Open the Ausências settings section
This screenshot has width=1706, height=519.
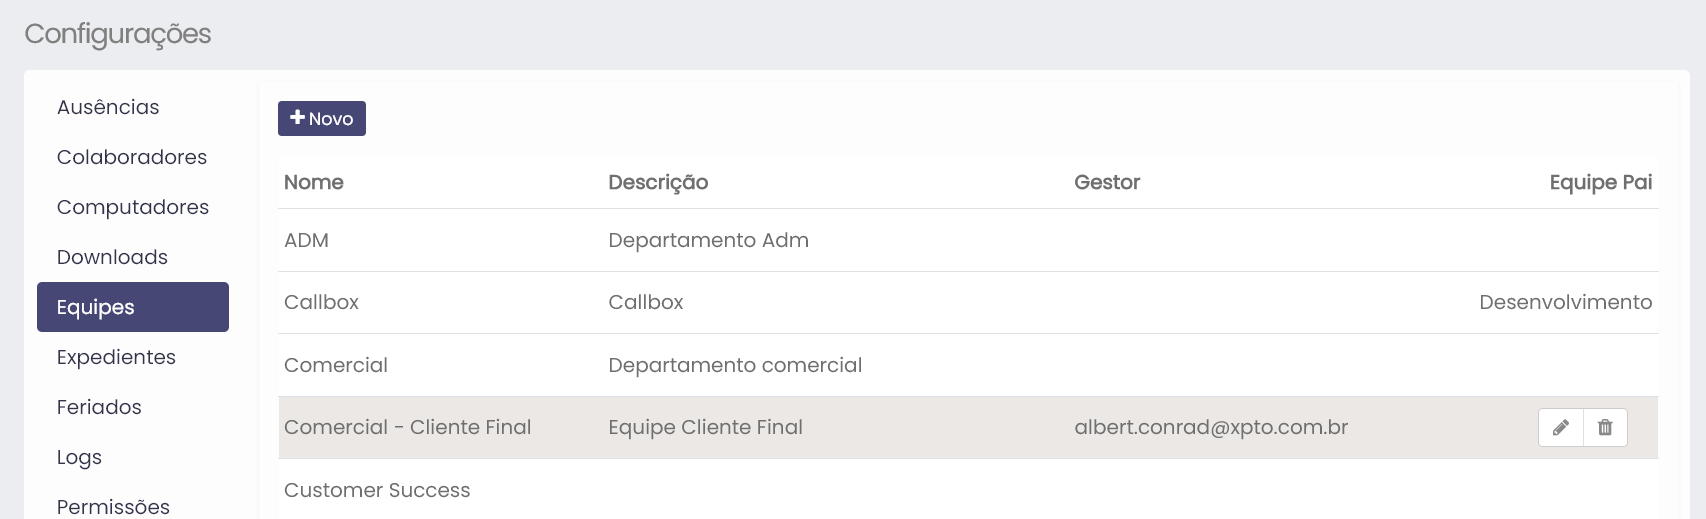click(x=108, y=107)
